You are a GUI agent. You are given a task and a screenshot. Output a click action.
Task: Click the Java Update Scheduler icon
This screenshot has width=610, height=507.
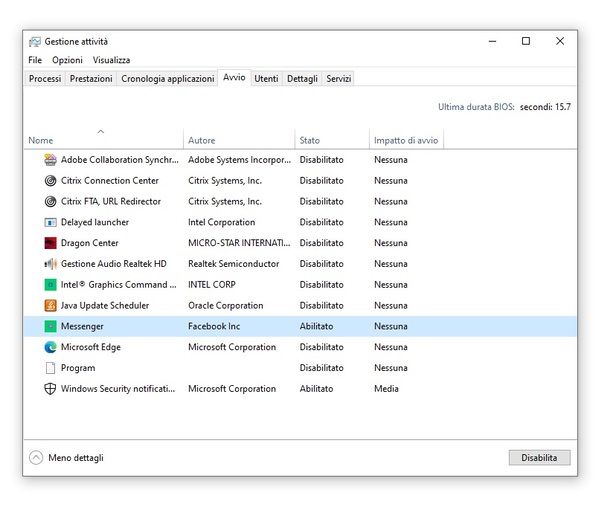[50, 305]
